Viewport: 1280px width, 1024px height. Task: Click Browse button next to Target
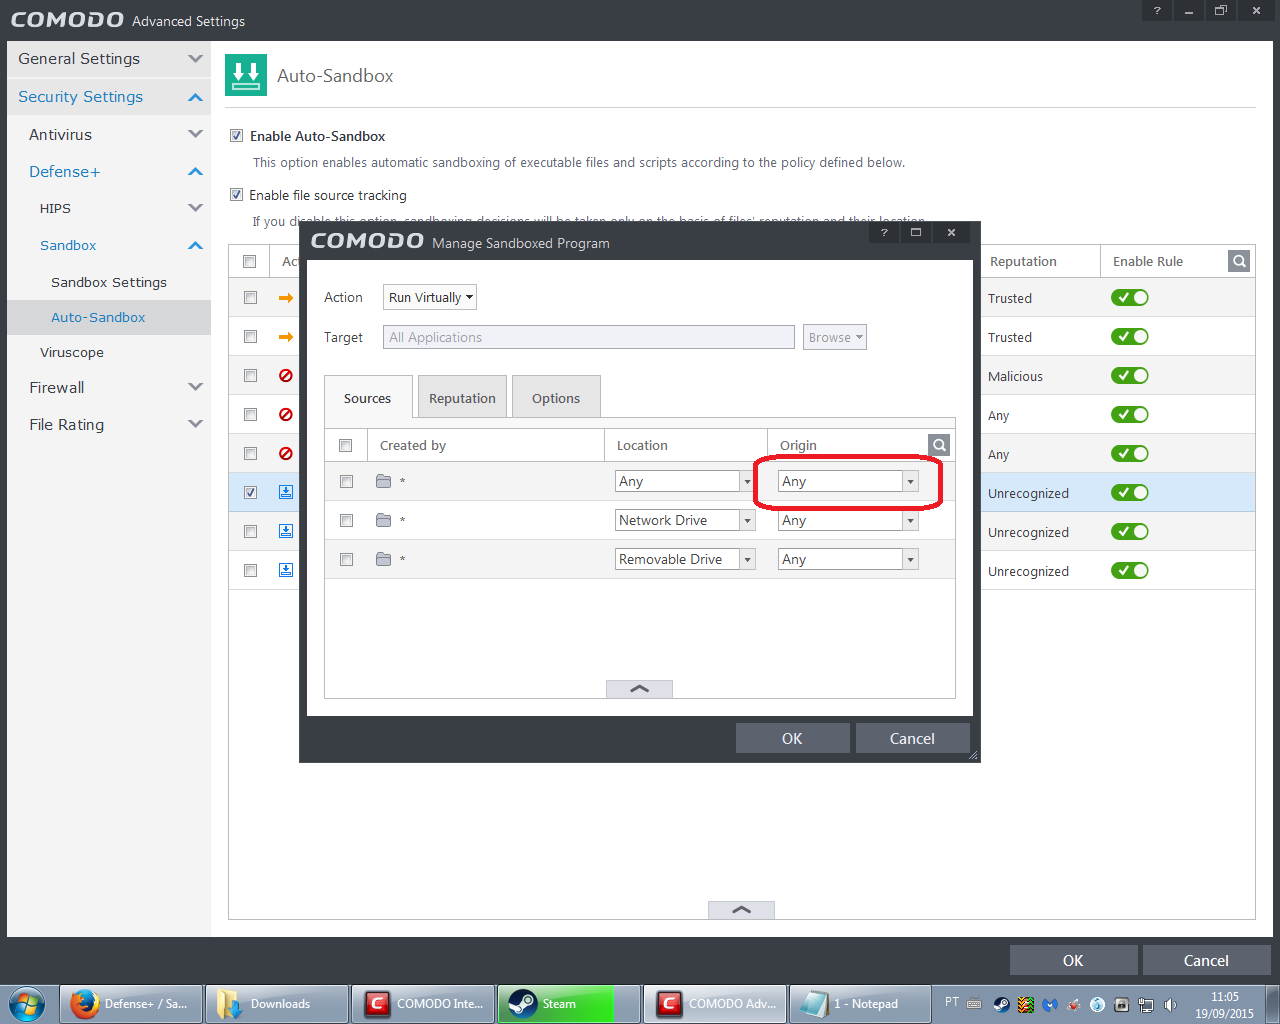(x=834, y=337)
